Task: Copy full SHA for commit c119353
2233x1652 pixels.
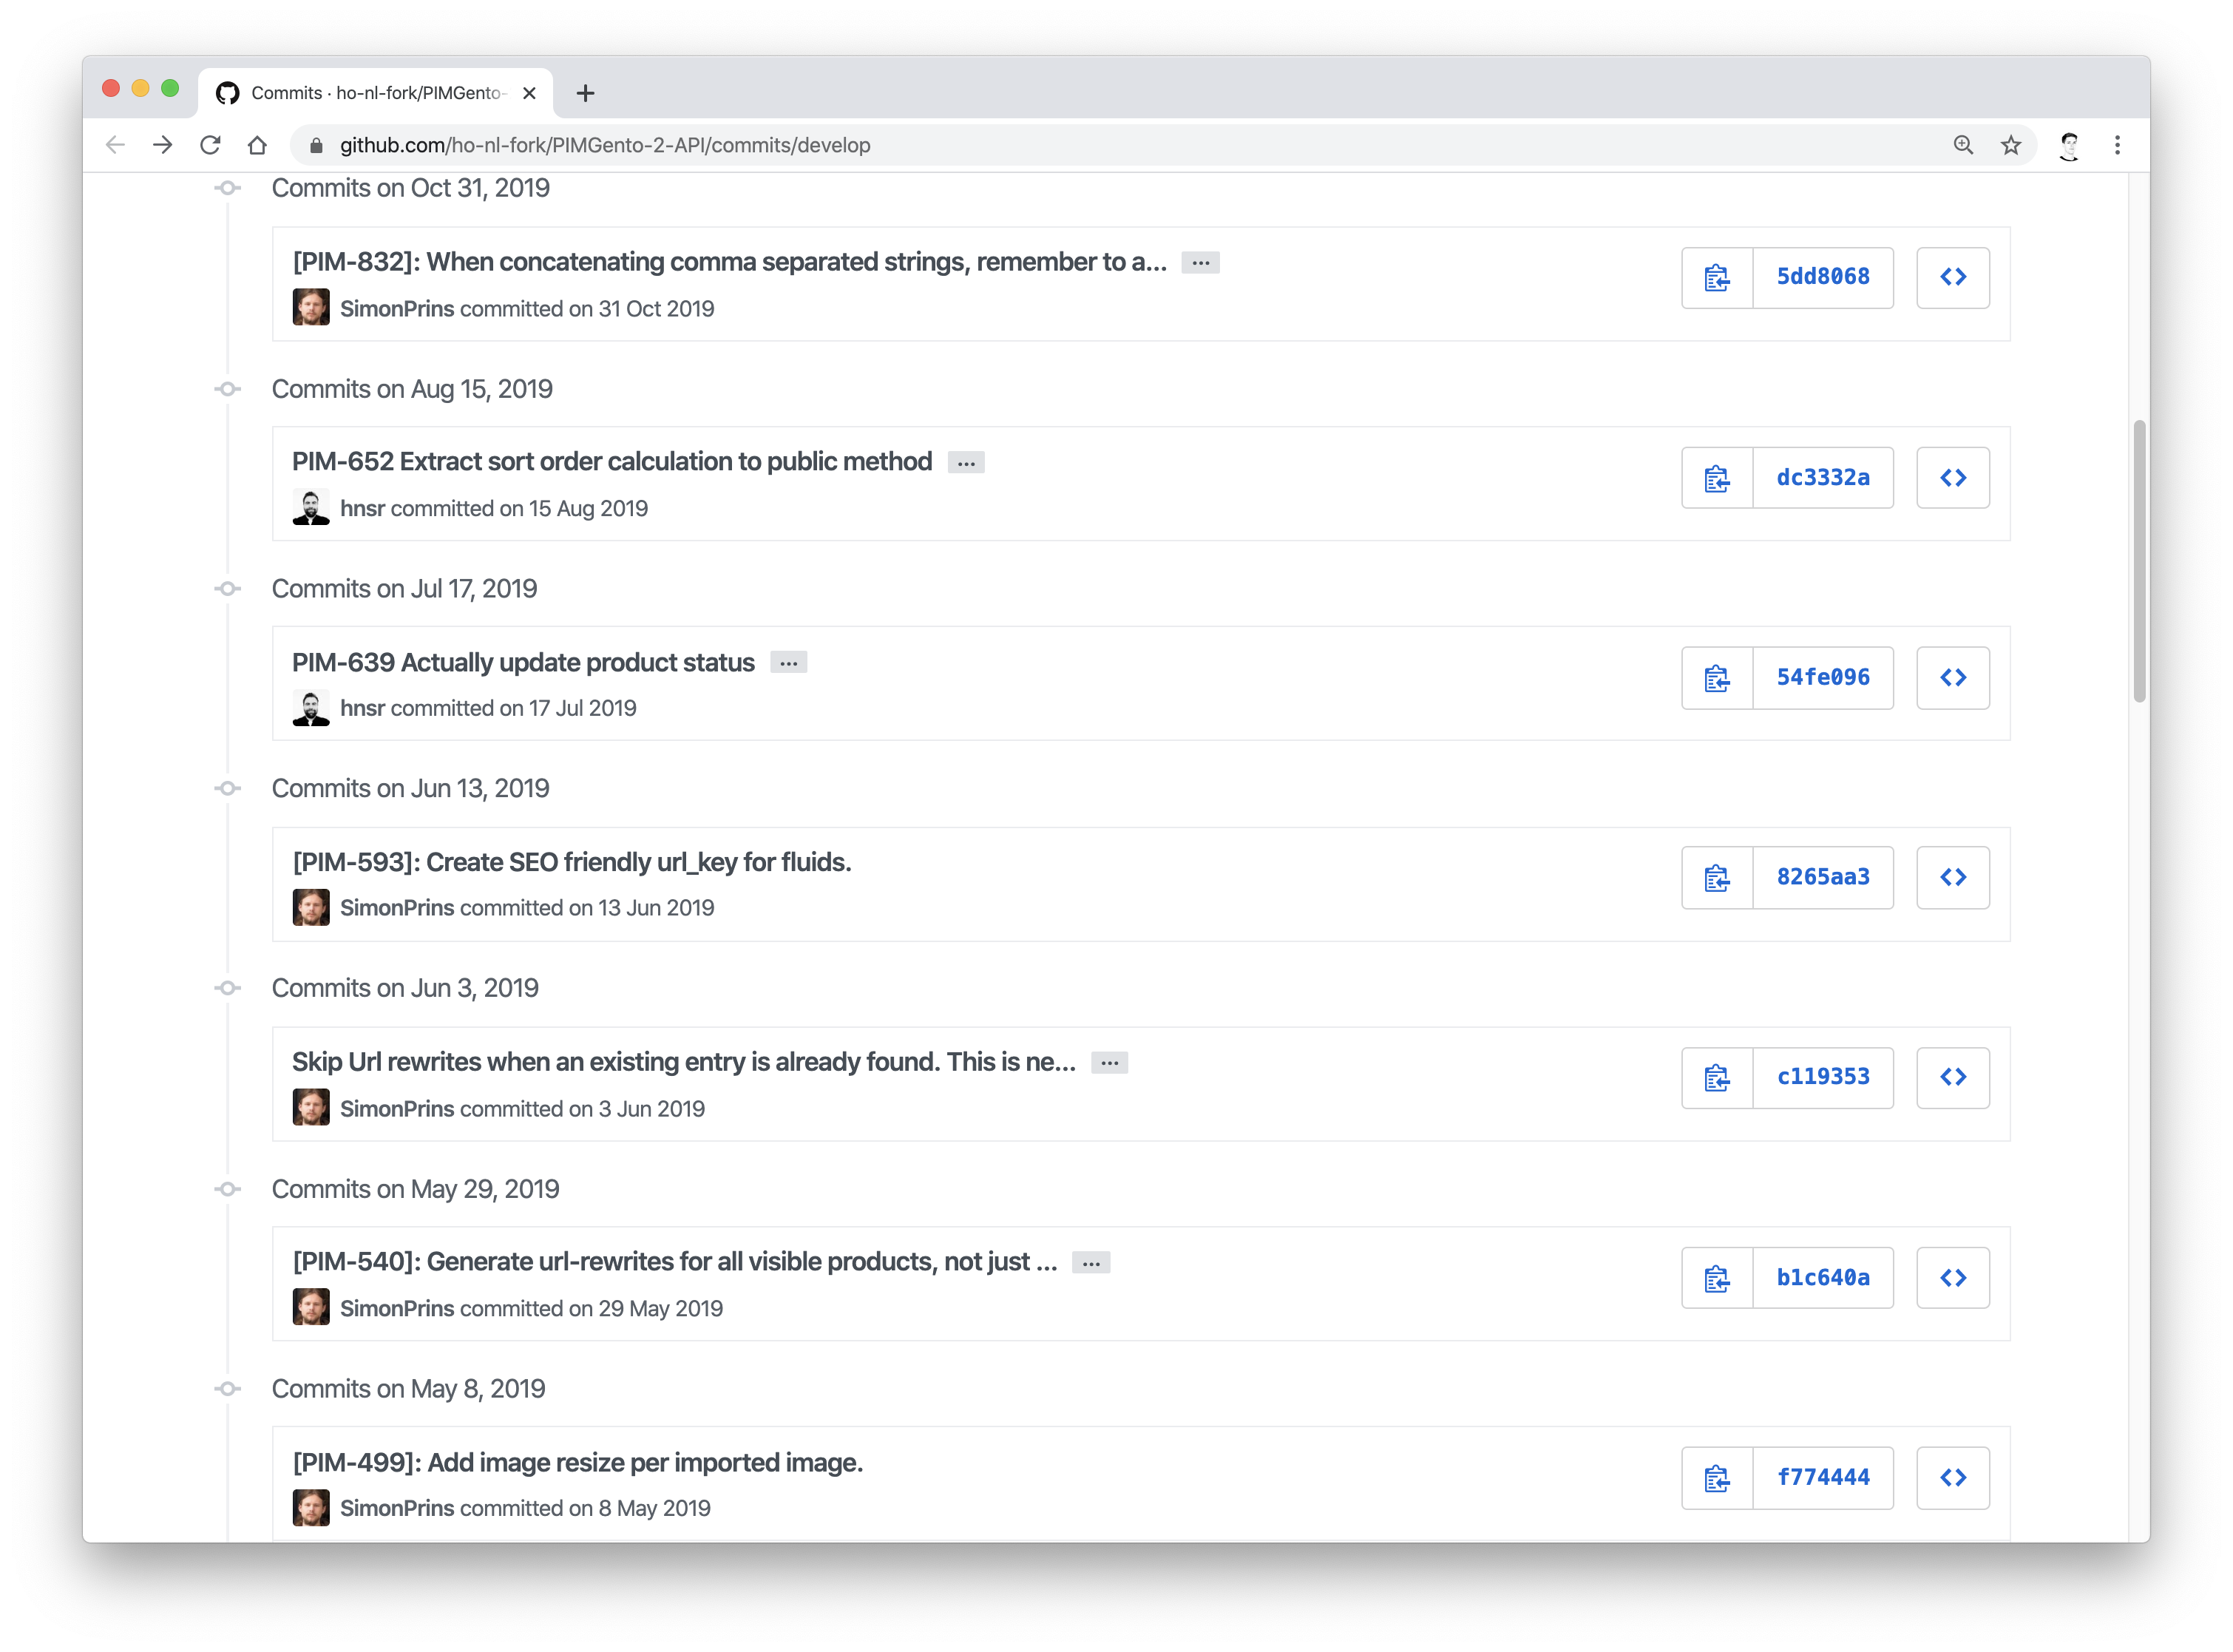Action: pos(1716,1078)
